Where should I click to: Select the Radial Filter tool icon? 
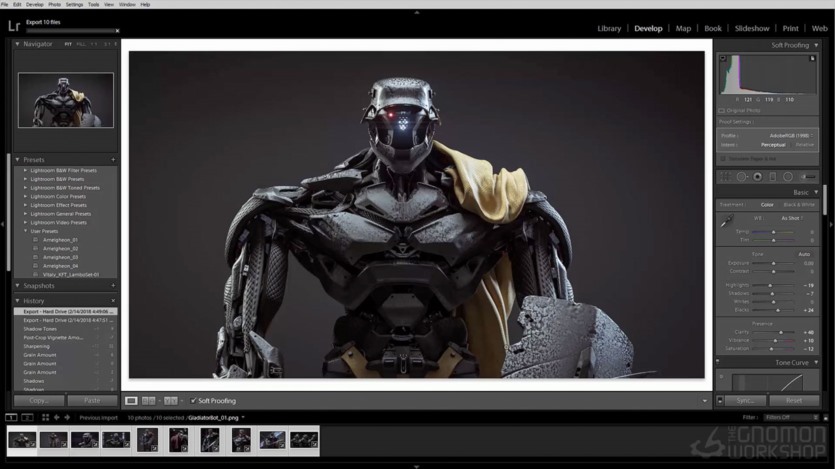pos(788,177)
